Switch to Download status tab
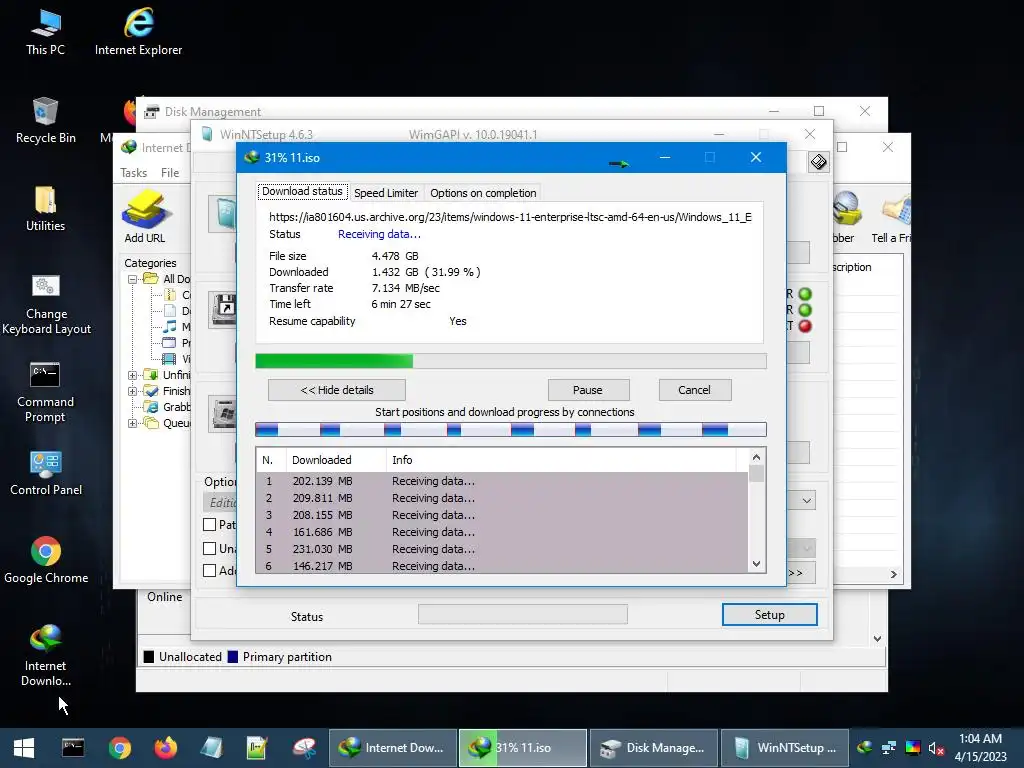Image resolution: width=1024 pixels, height=768 pixels. (x=302, y=191)
